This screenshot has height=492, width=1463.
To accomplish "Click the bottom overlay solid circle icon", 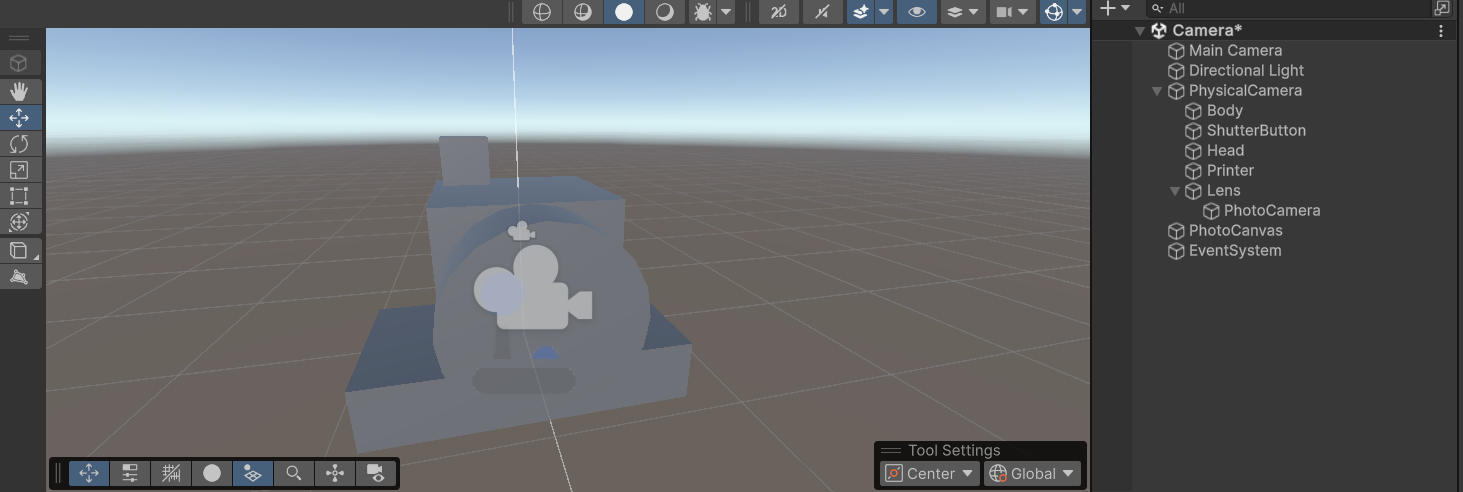I will [x=212, y=473].
